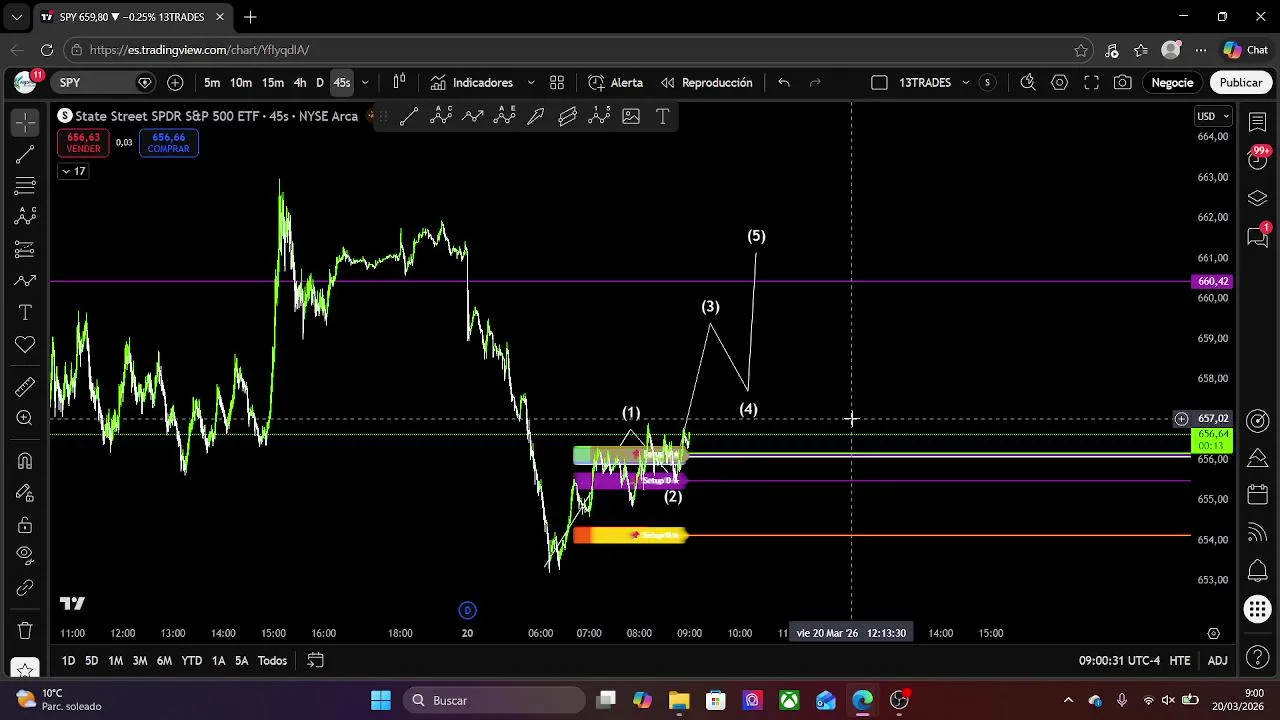The width and height of the screenshot is (1280, 720).
Task: Undo the last chart action
Action: (784, 83)
